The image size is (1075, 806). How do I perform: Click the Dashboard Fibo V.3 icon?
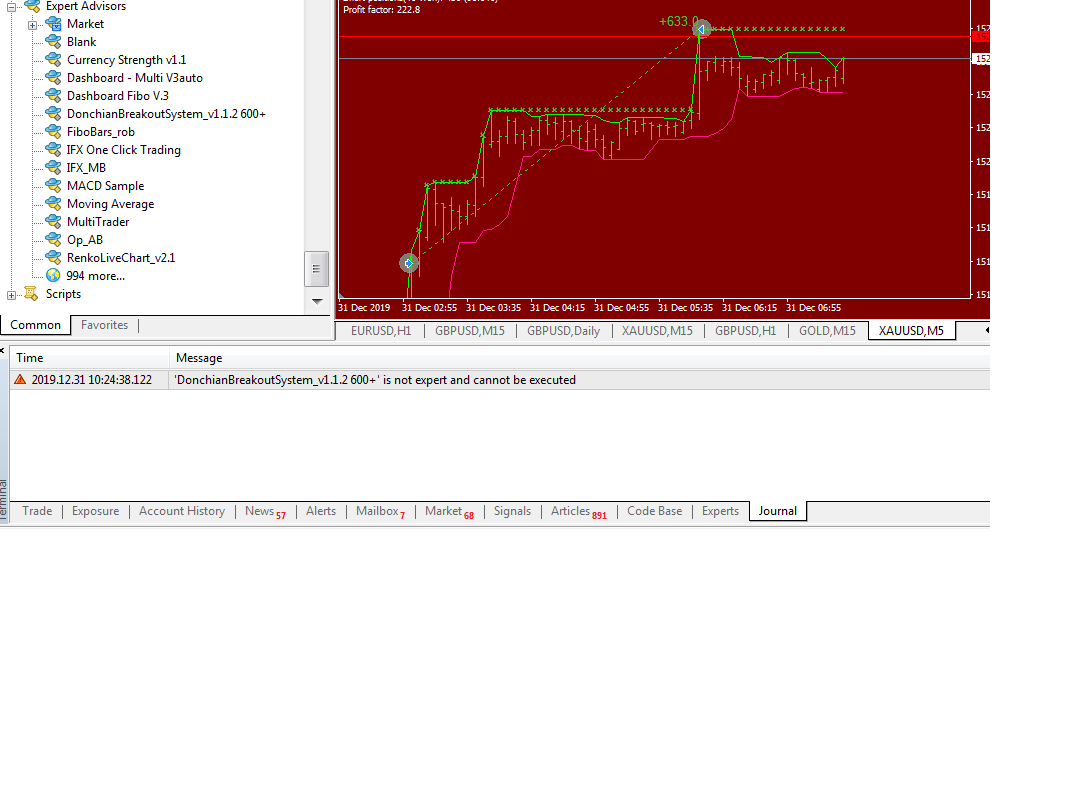coord(53,96)
